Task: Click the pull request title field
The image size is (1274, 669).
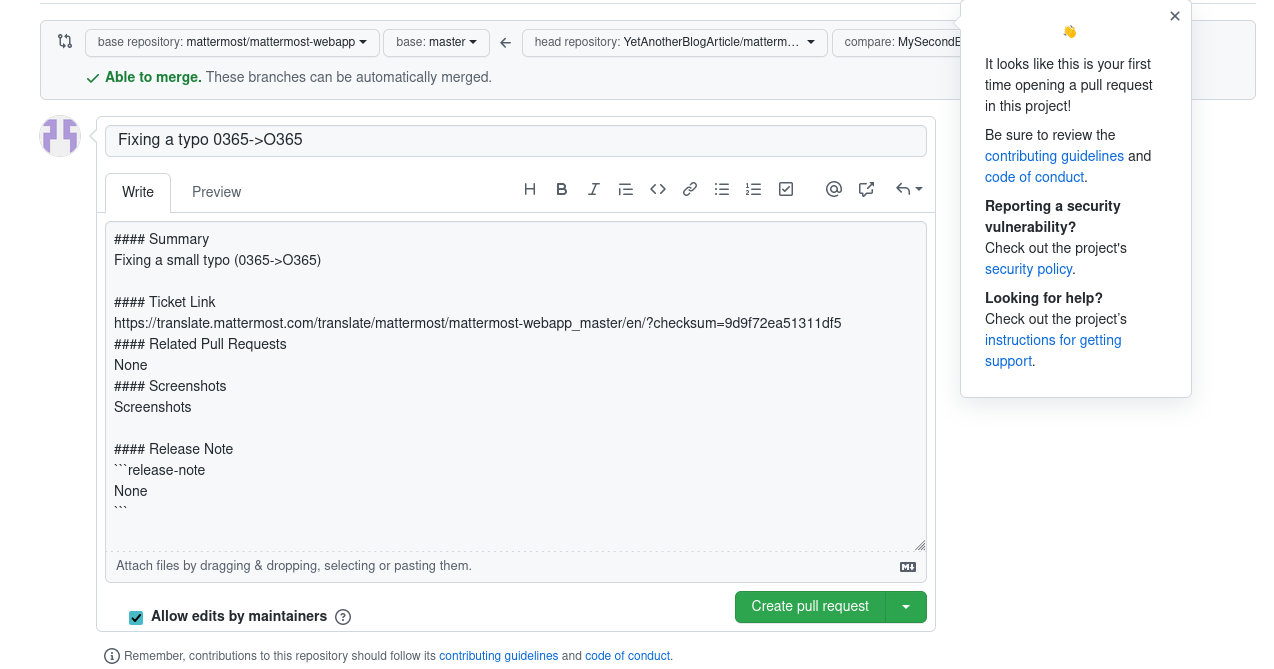Action: pyautogui.click(x=516, y=140)
